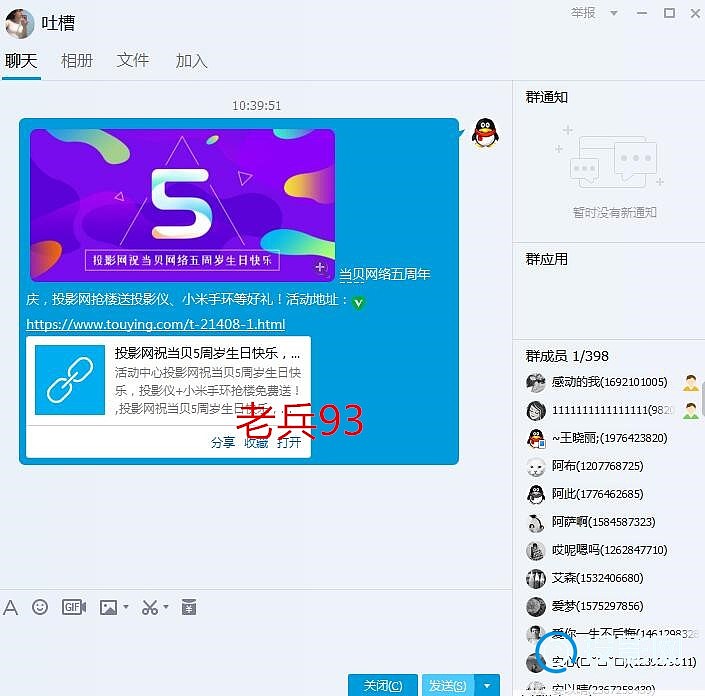Open the font formatting tool
The height and width of the screenshot is (696, 705).
[x=10, y=607]
